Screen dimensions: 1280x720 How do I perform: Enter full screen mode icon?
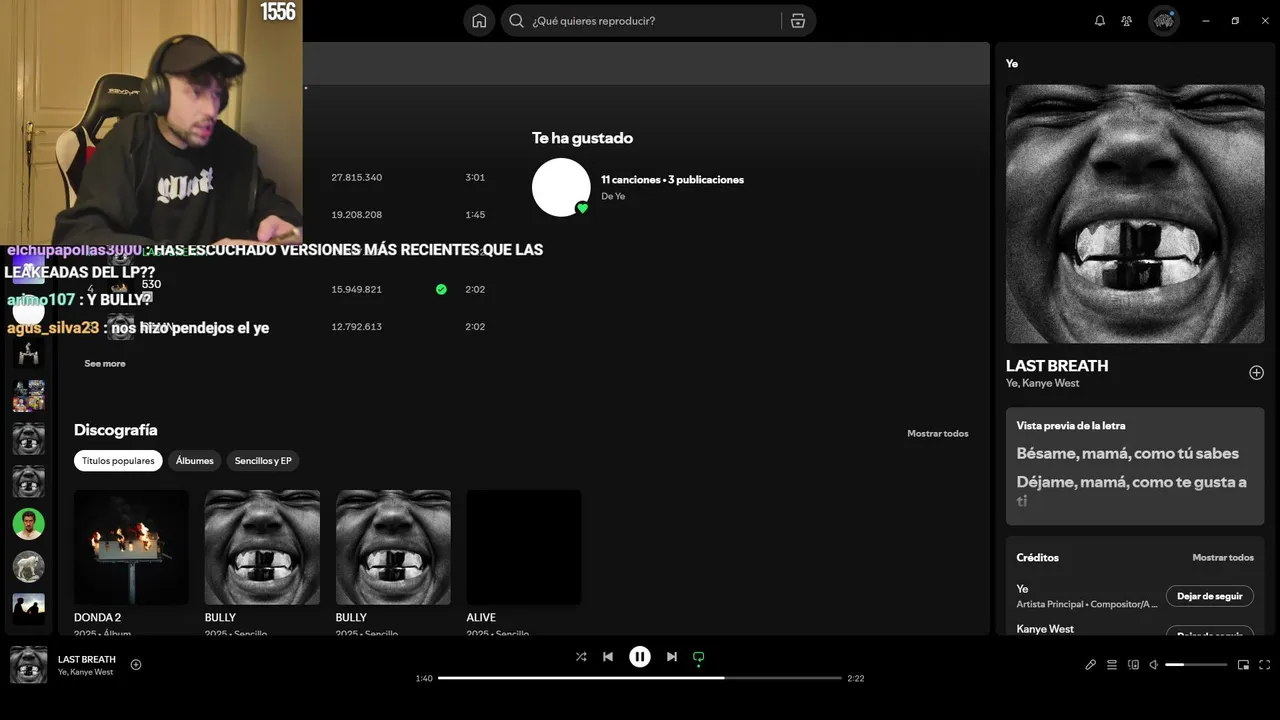pos(1265,665)
